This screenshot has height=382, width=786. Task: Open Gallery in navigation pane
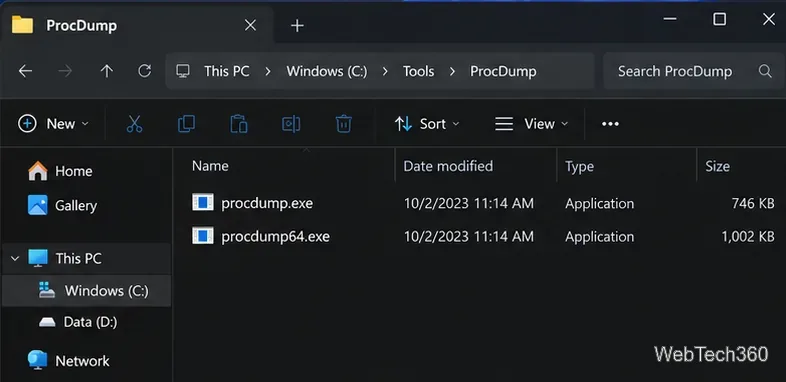(76, 206)
